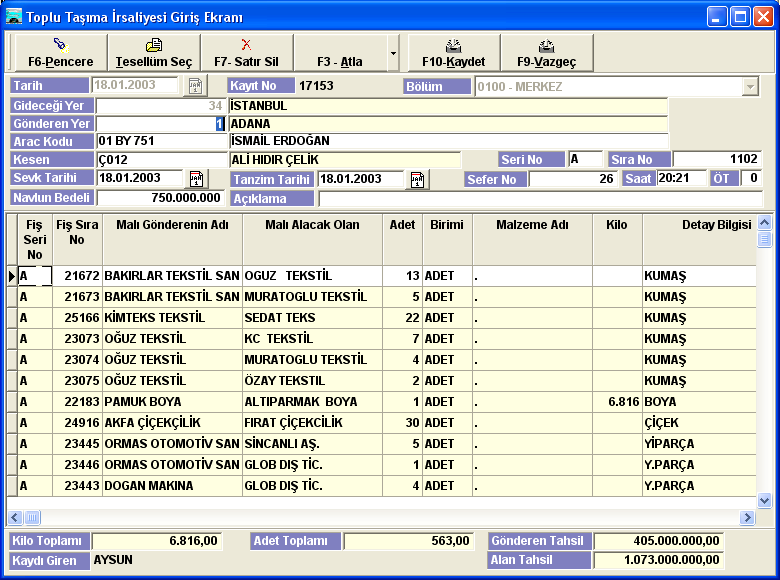The height and width of the screenshot is (580, 780).
Task: Save with the F10-Kaydet button
Action: (x=454, y=53)
